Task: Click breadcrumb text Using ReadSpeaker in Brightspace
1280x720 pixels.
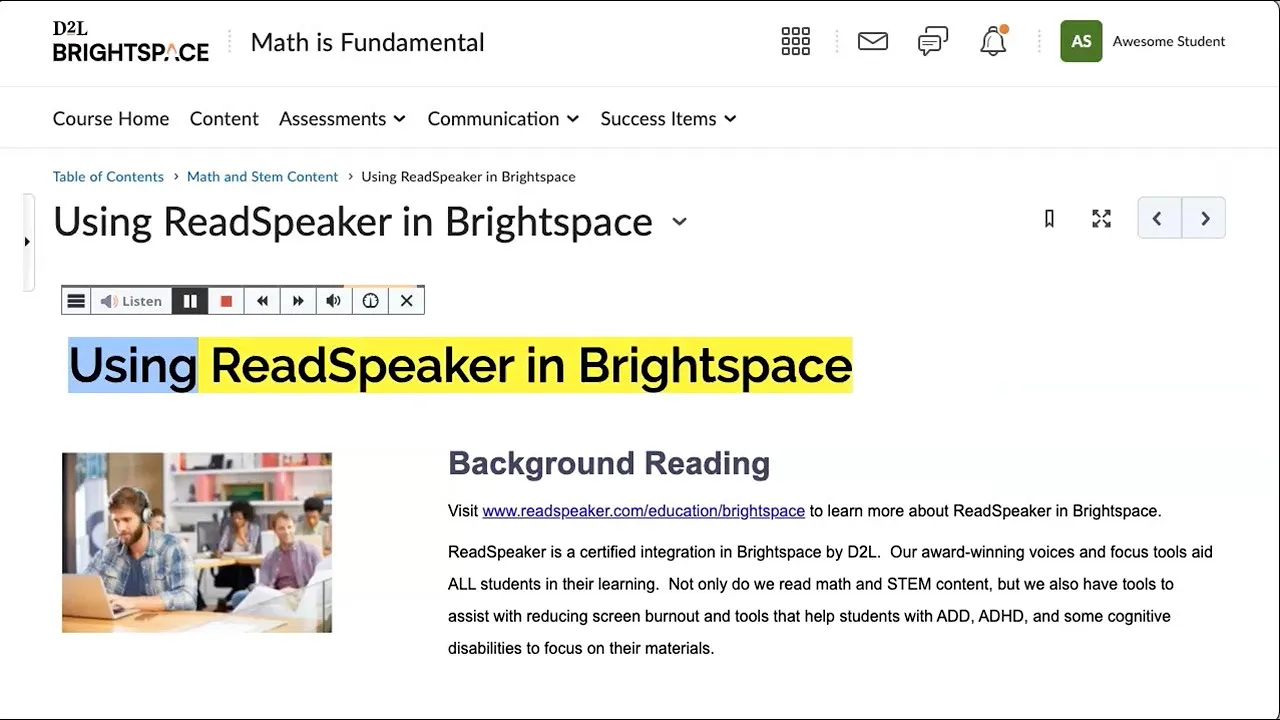Action: click(468, 176)
